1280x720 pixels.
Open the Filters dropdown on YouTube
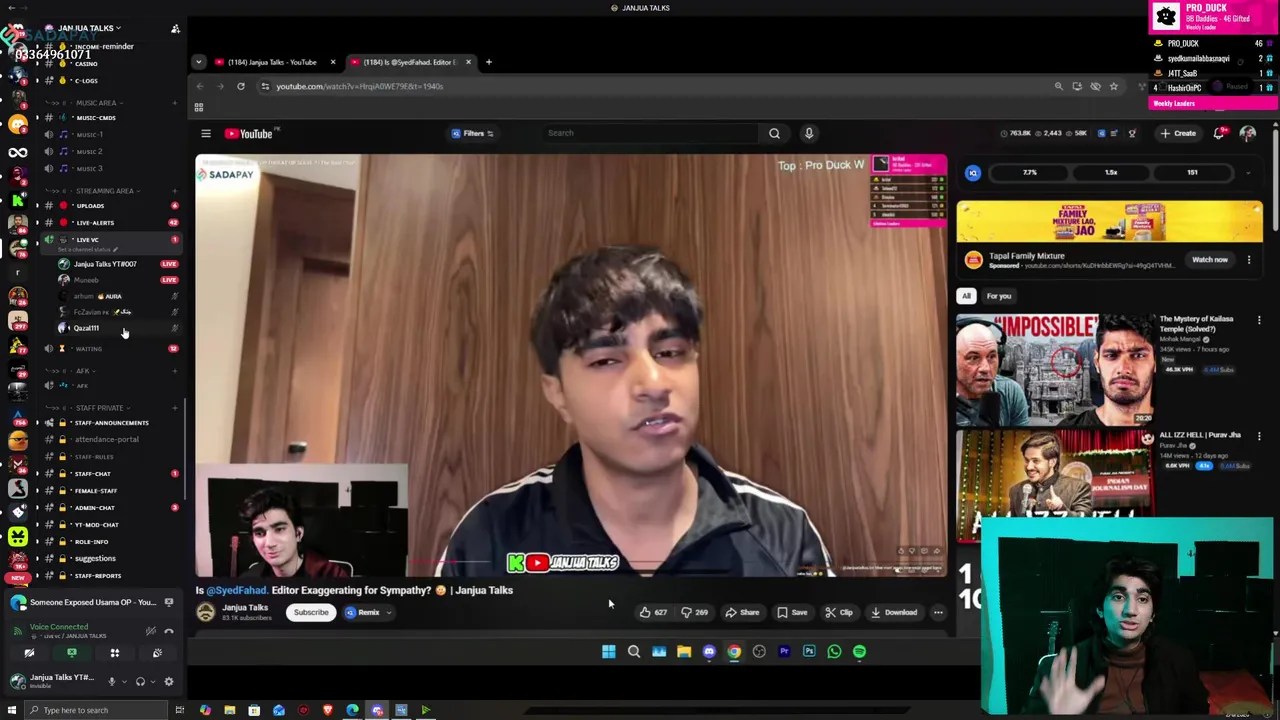472,133
